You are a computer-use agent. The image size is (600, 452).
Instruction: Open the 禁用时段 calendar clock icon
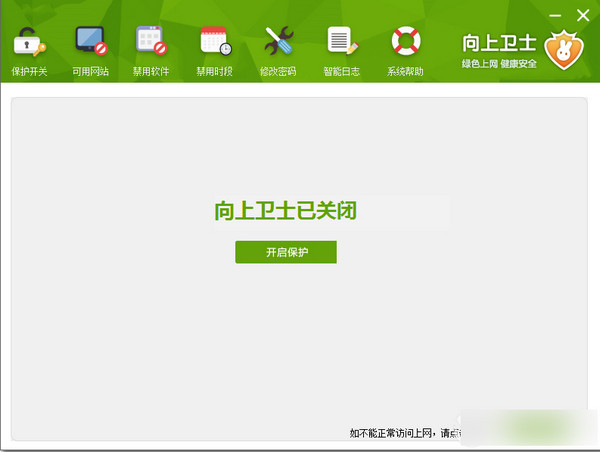click(216, 41)
